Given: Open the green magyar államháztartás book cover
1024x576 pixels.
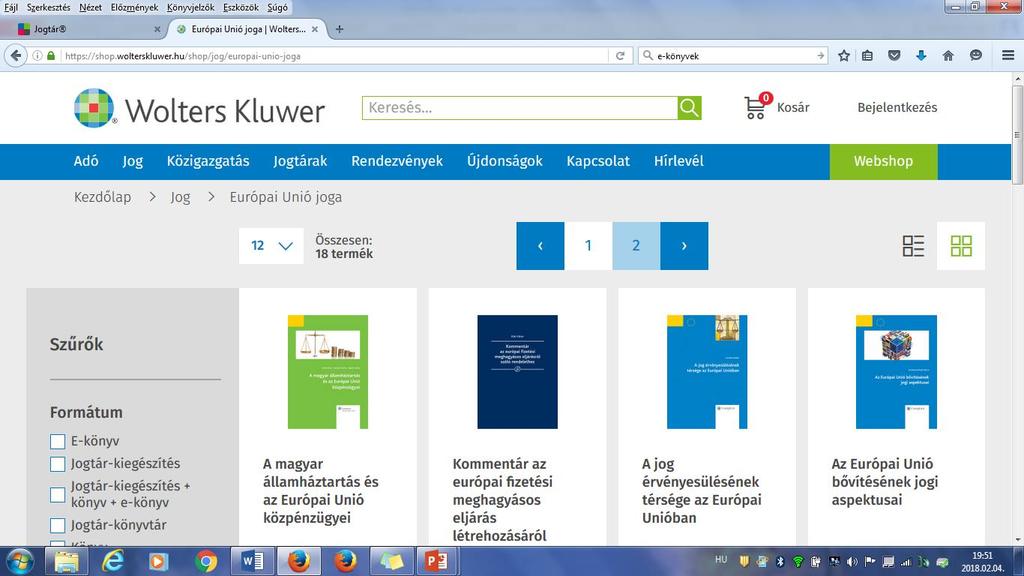Looking at the screenshot, I should pos(328,372).
